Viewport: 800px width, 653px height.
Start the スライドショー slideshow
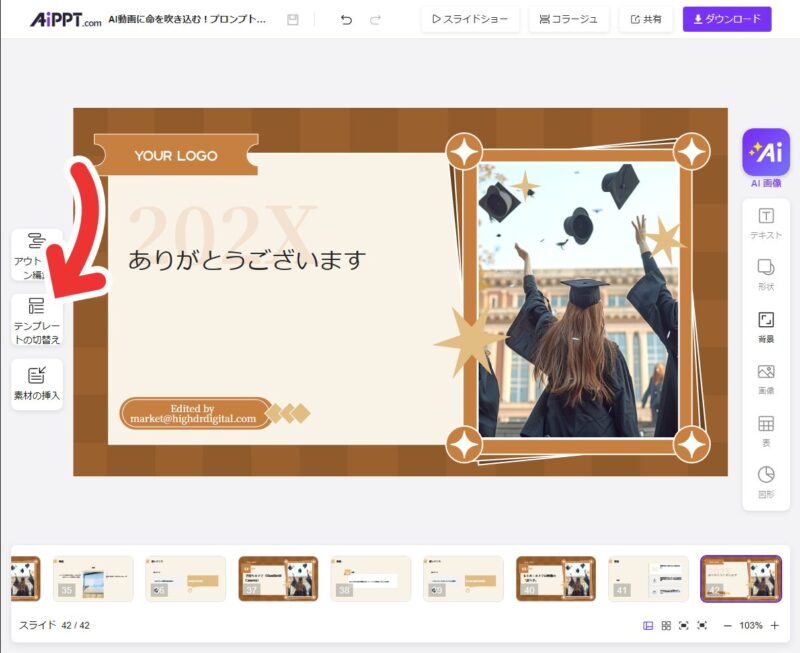point(470,19)
